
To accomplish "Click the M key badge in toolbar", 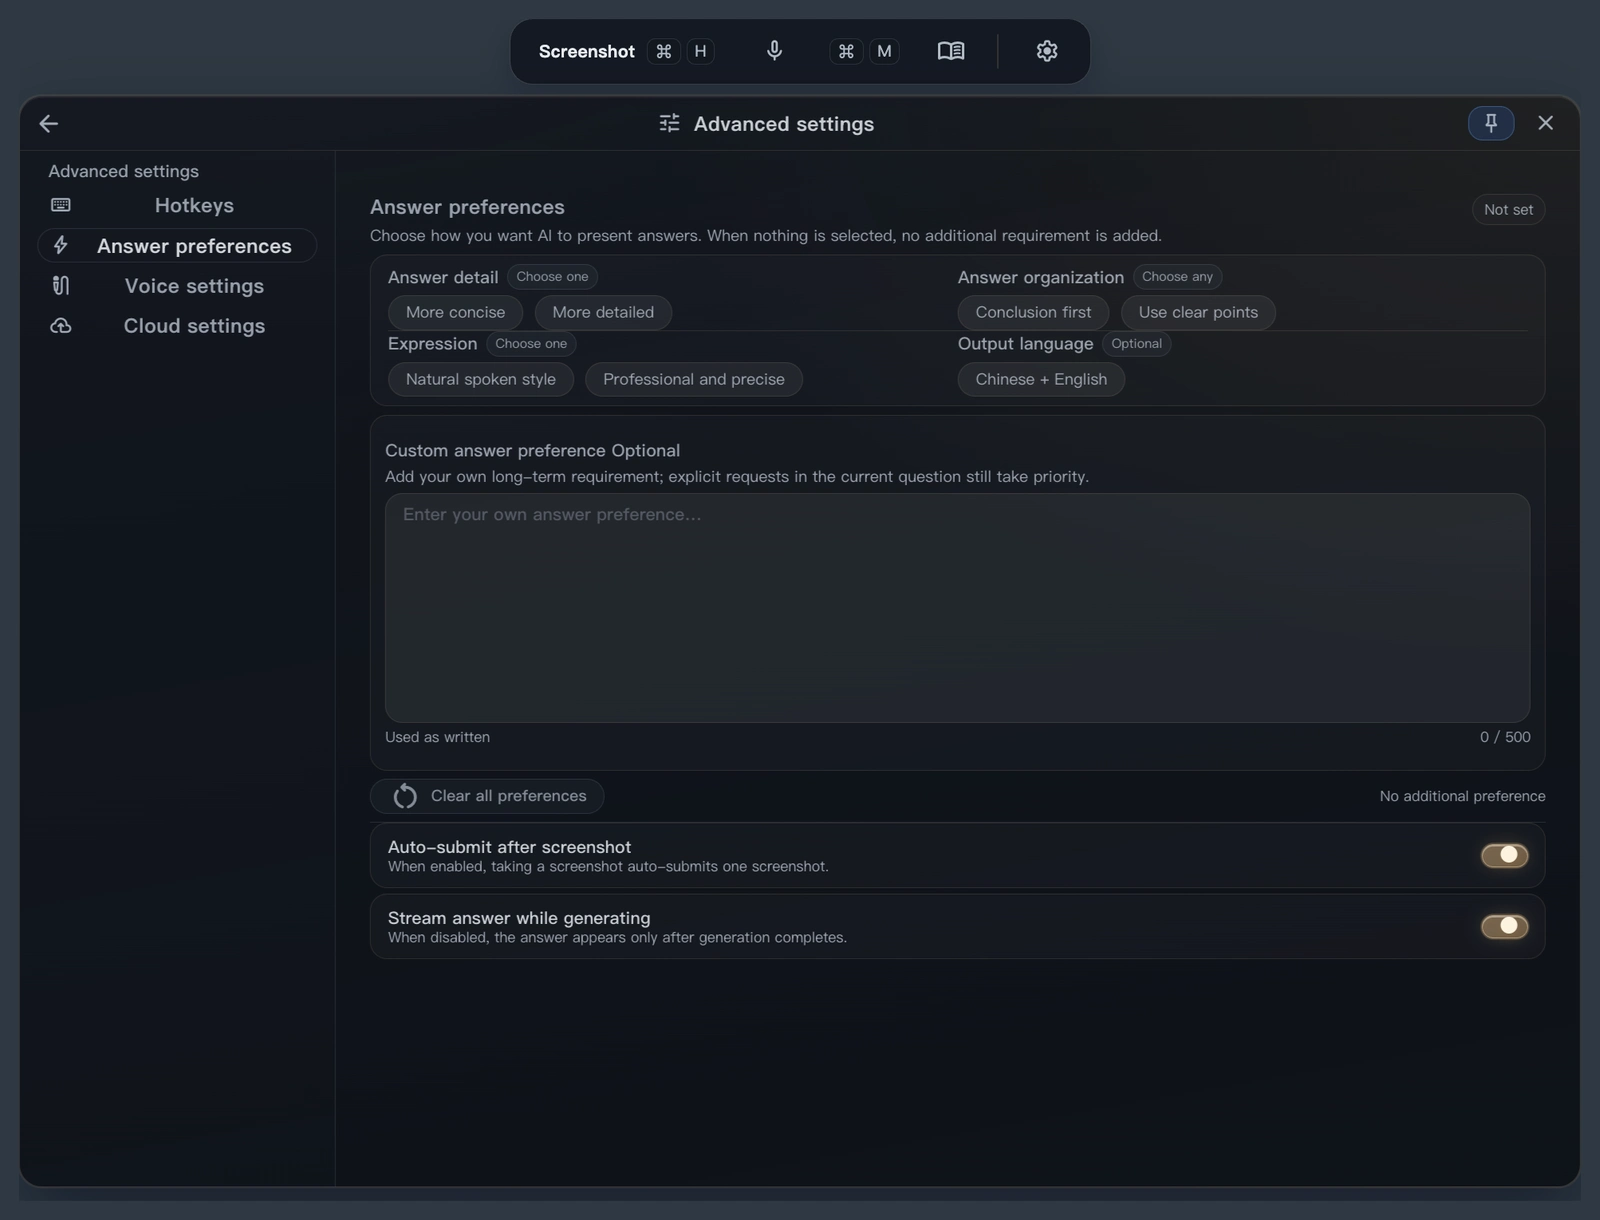I will (x=884, y=51).
